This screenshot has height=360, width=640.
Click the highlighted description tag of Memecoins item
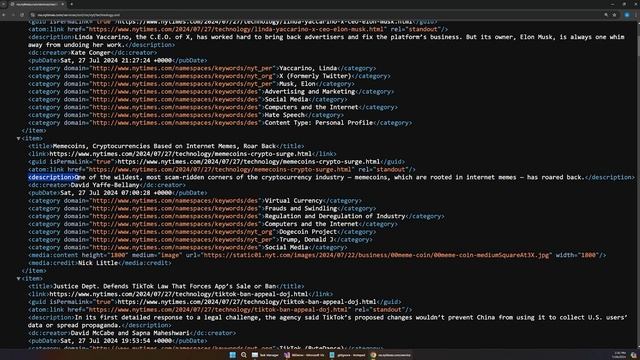tap(51, 177)
